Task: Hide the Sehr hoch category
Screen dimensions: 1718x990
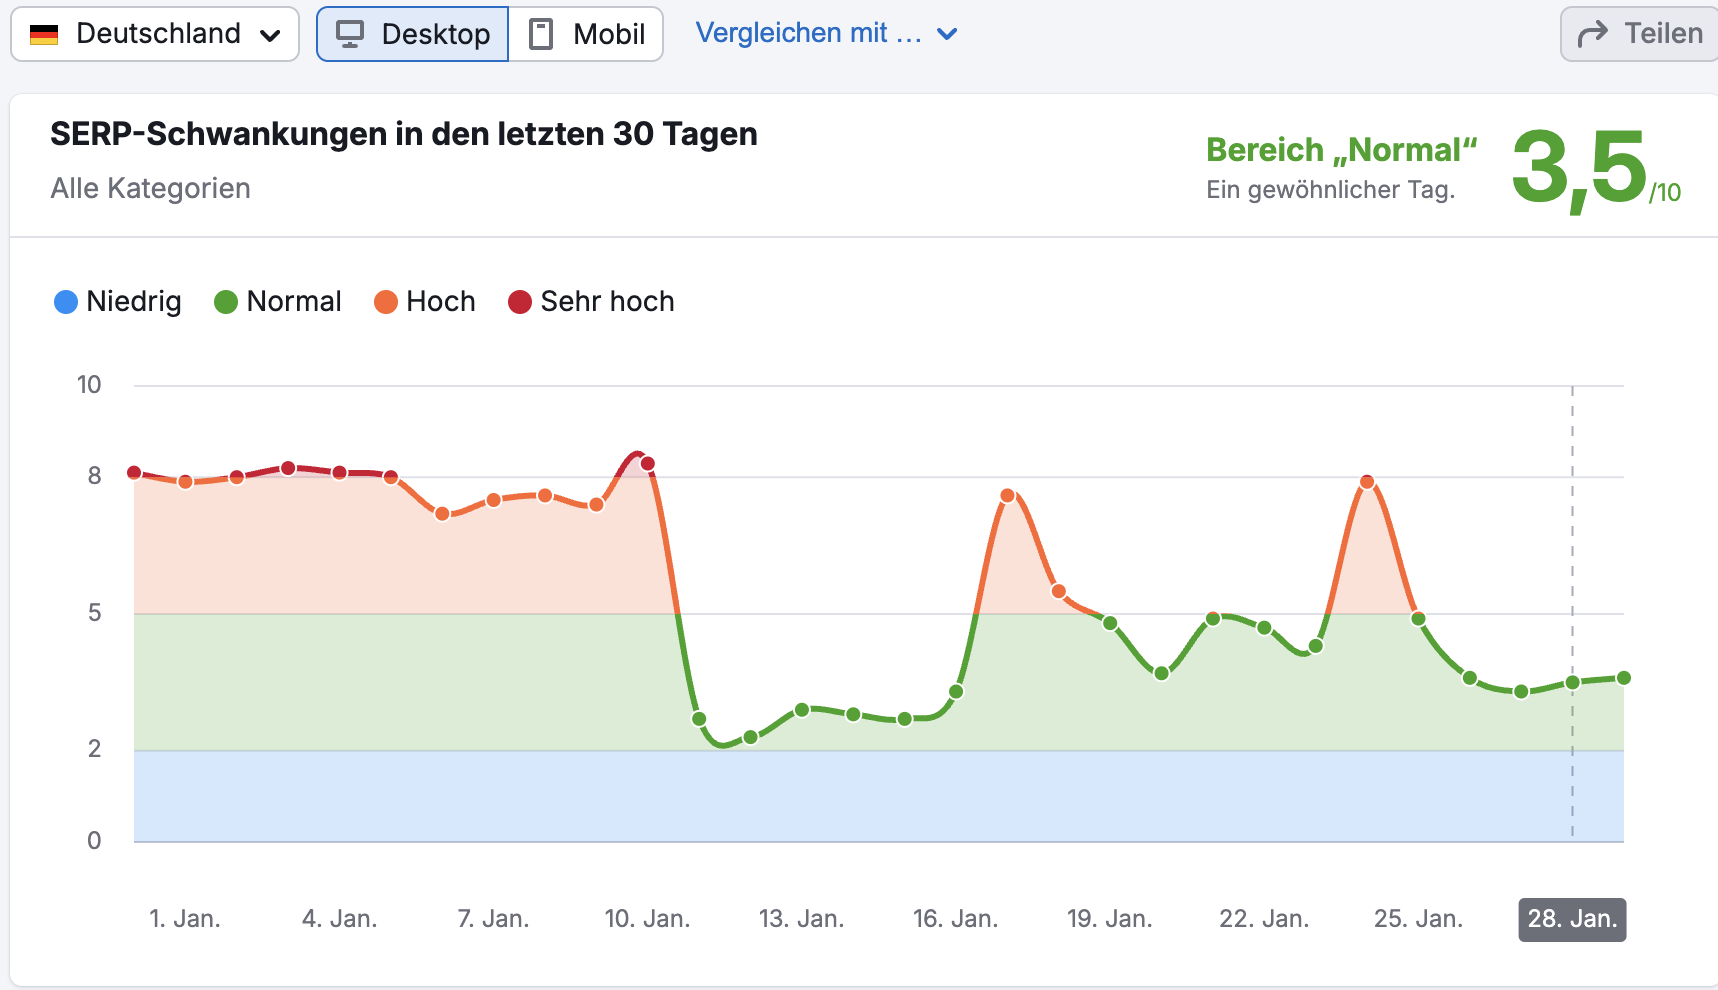Action: (x=590, y=301)
